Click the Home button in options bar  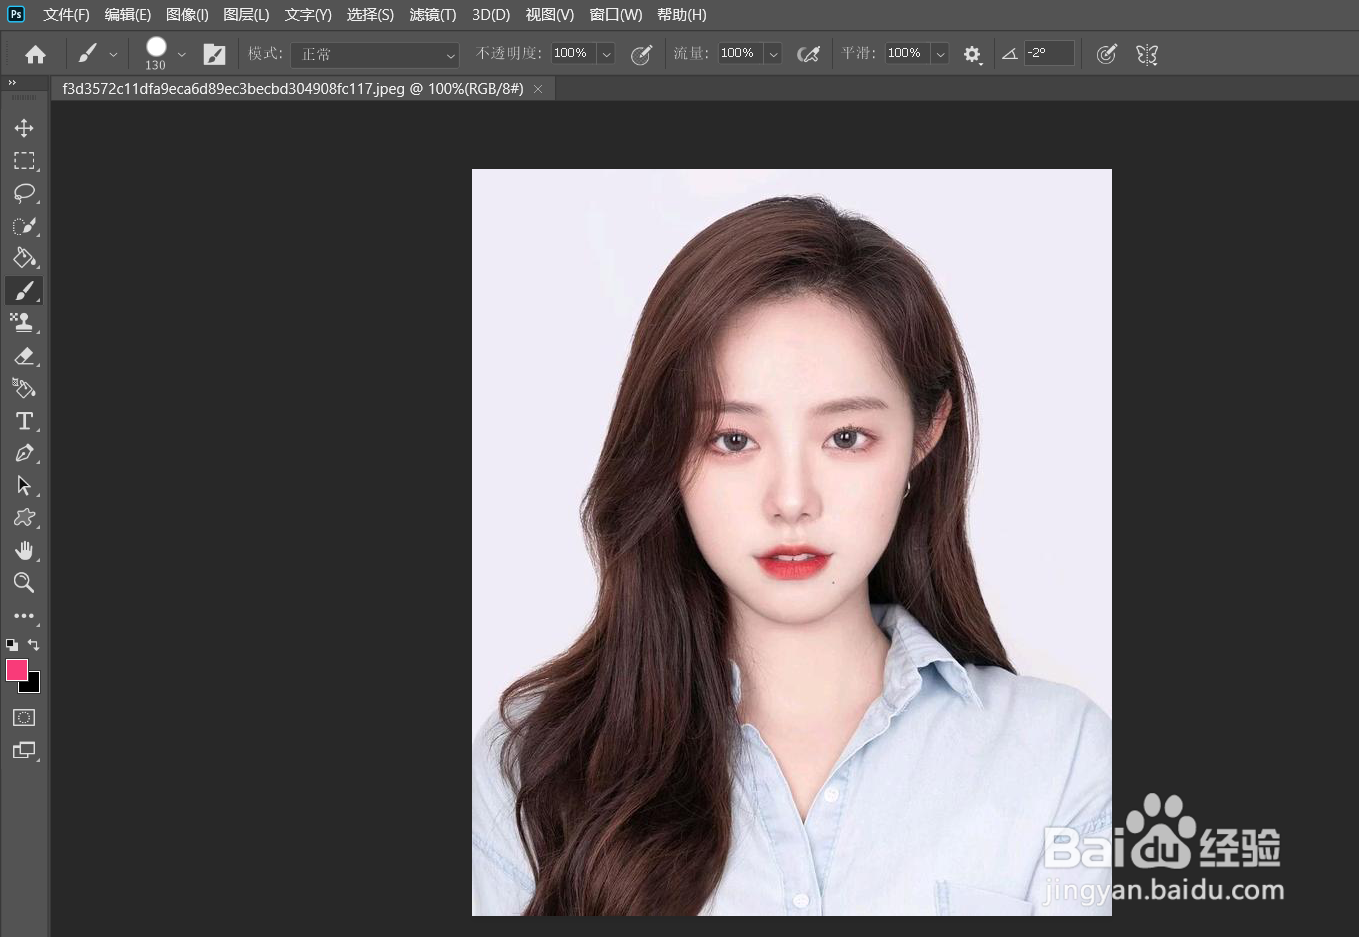[x=35, y=53]
